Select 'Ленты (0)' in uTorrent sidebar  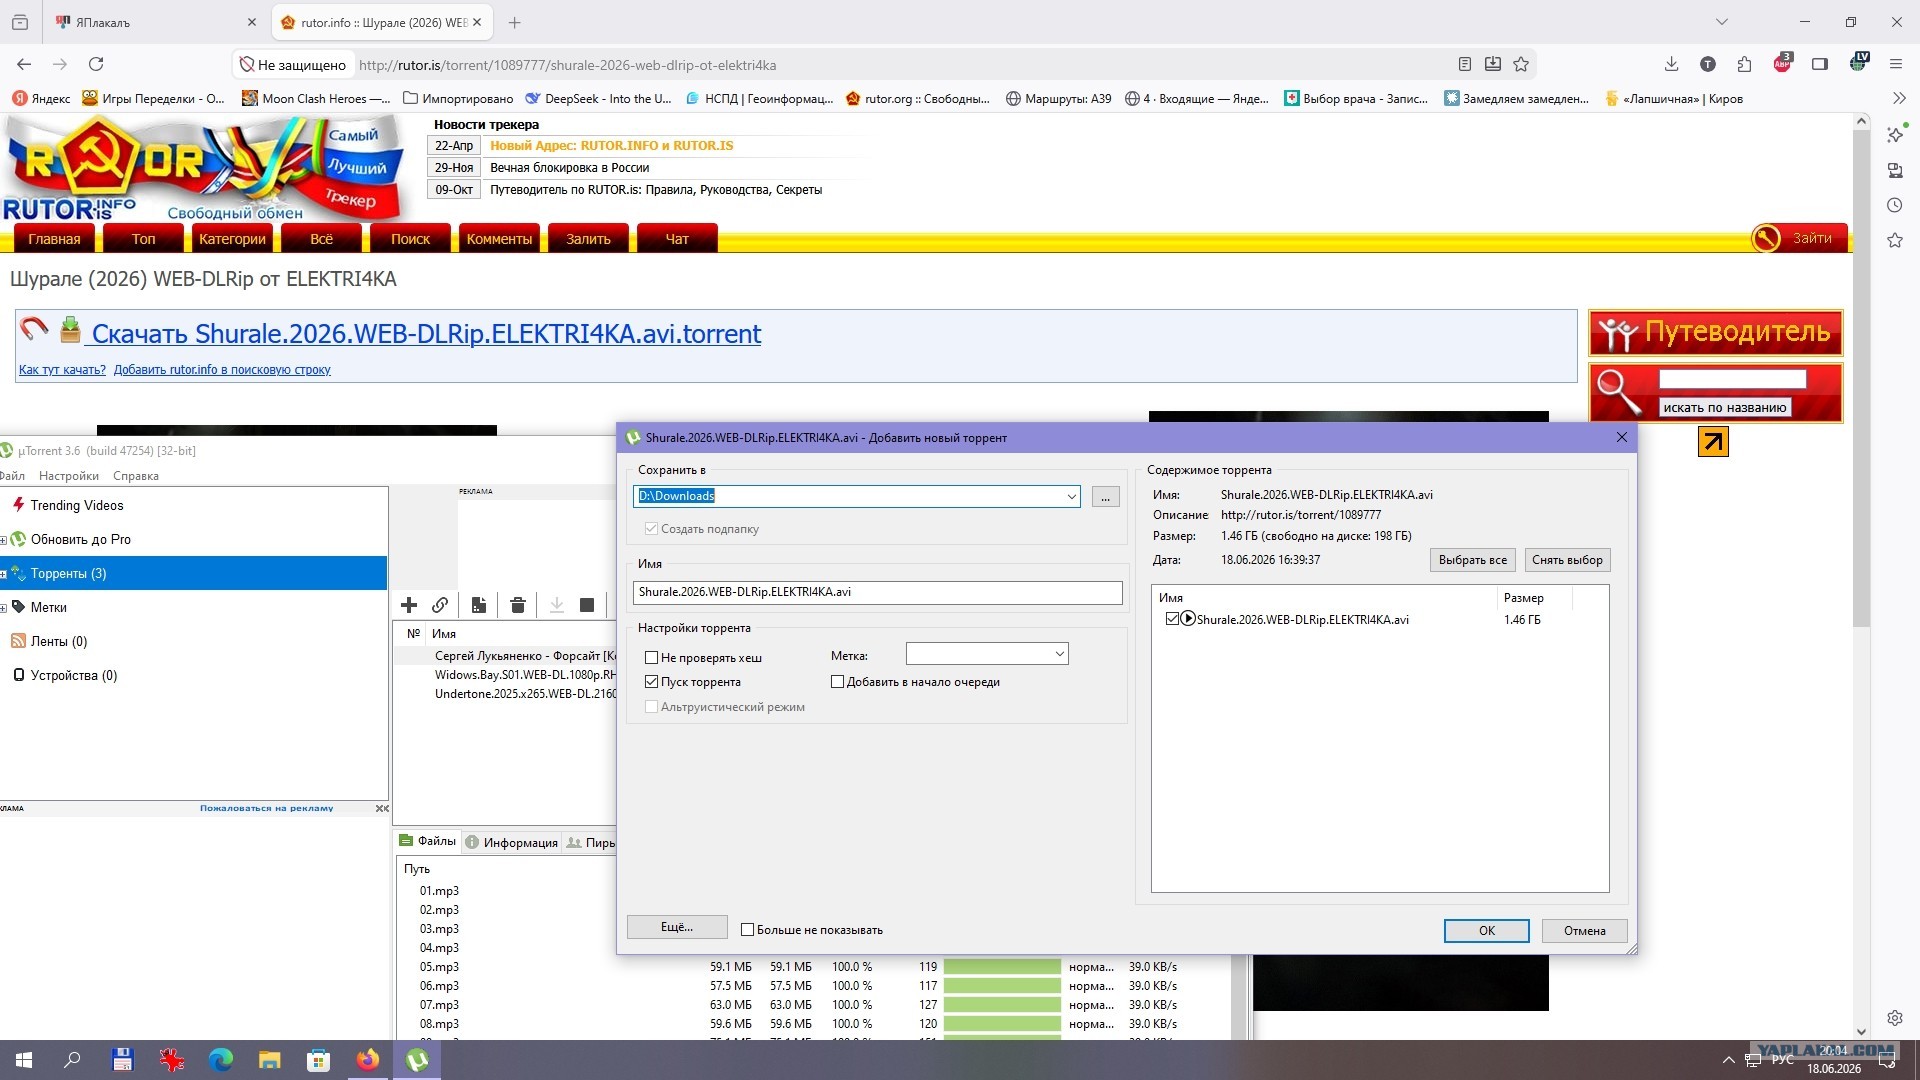tap(59, 642)
